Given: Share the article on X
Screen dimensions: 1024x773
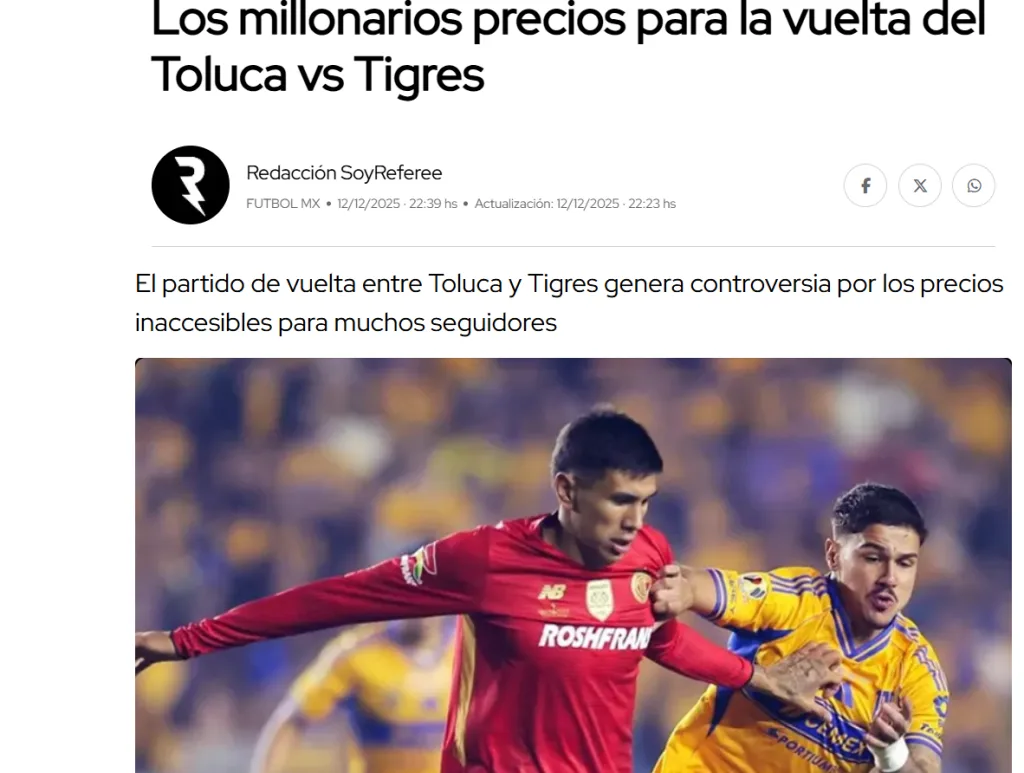Looking at the screenshot, I should point(920,185).
